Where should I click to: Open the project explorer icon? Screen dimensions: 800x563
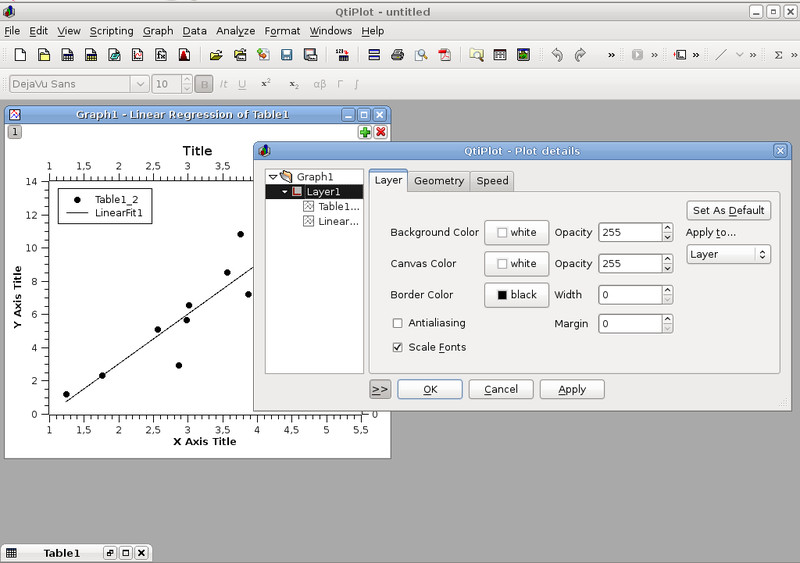[477, 55]
